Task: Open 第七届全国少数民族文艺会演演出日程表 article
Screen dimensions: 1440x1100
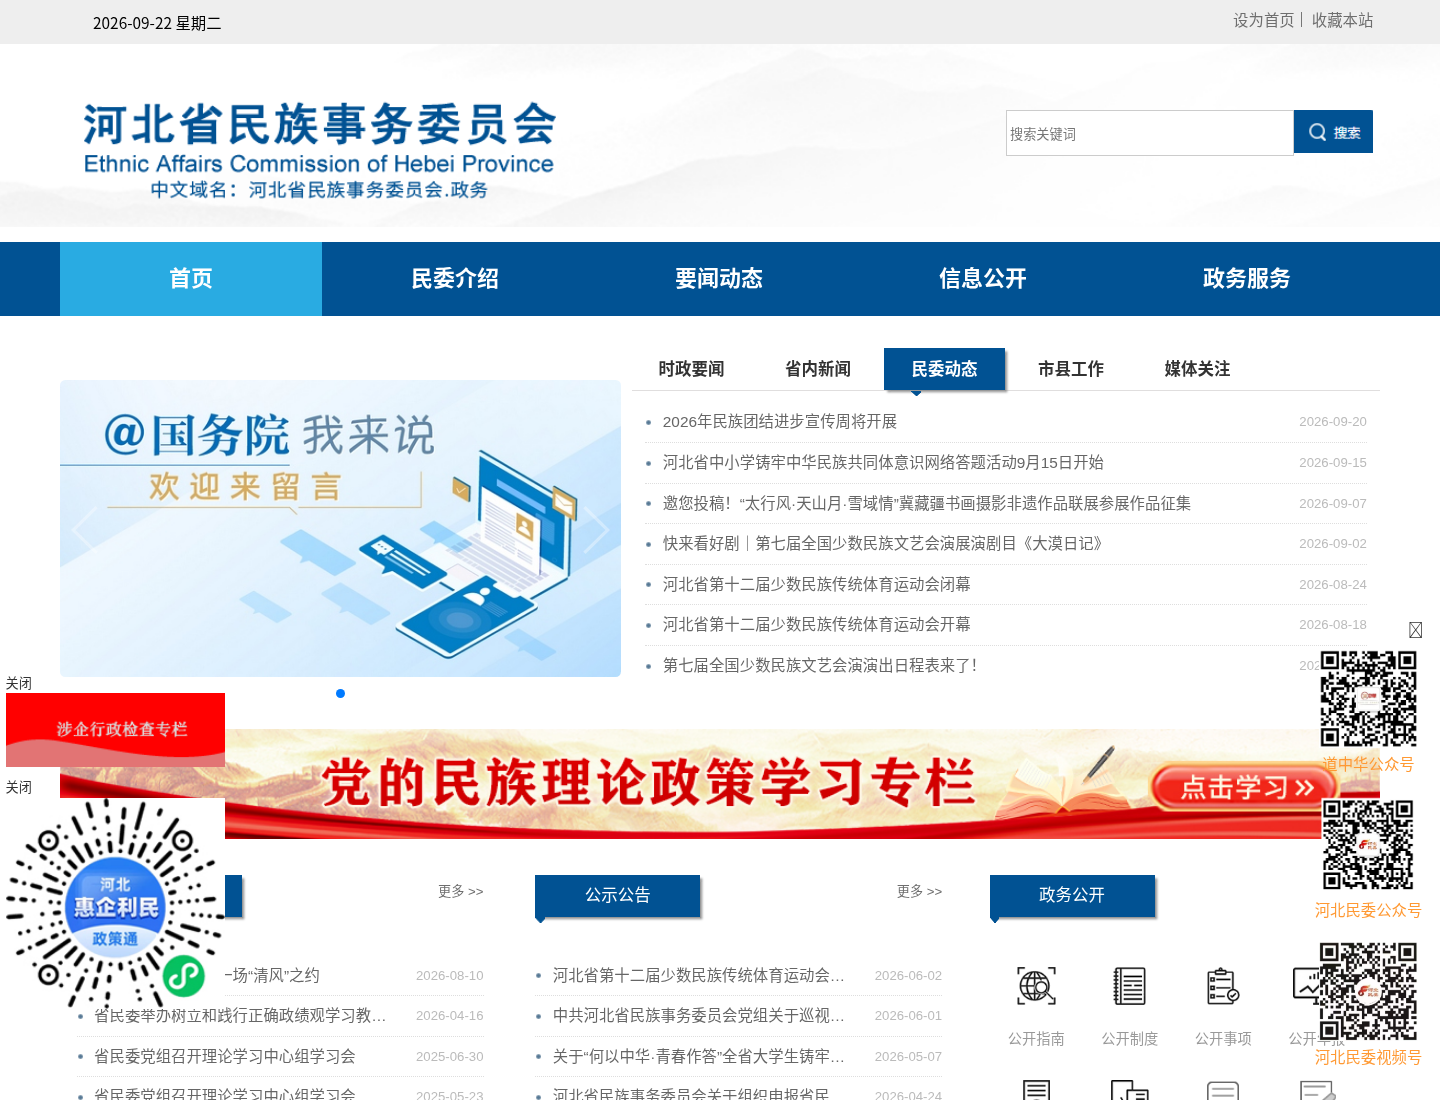Action: 820,666
